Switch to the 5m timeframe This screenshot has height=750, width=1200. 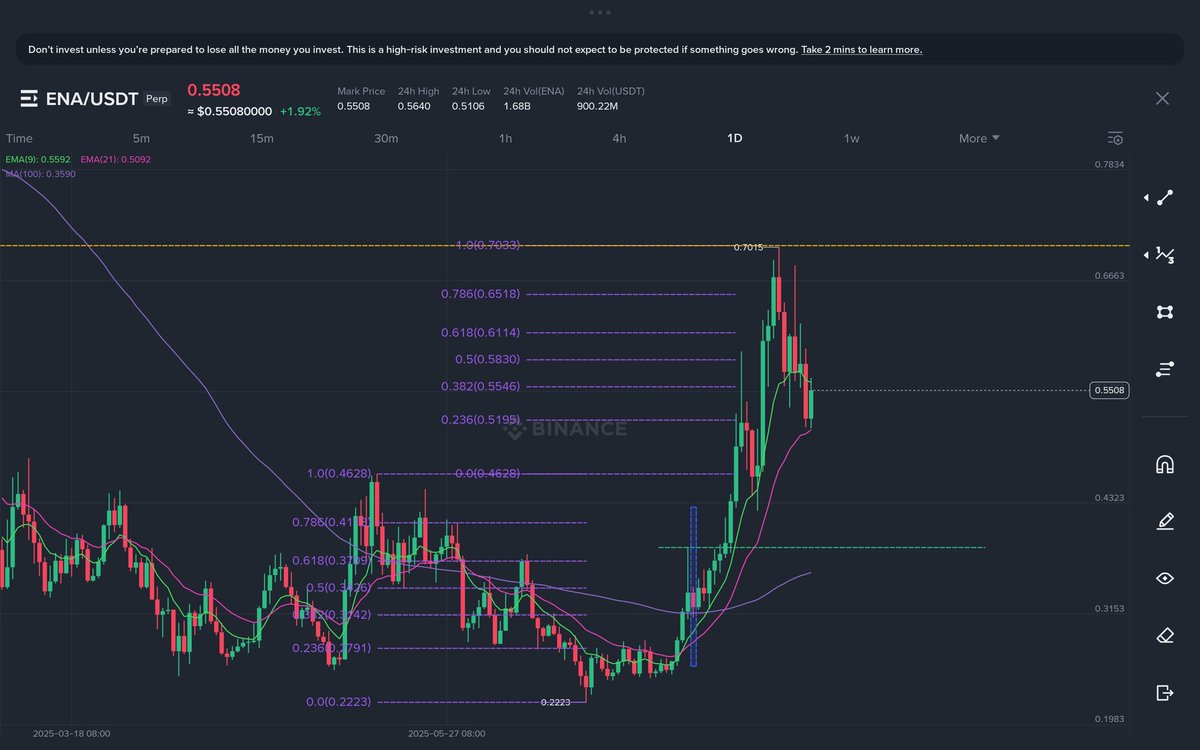coord(141,138)
